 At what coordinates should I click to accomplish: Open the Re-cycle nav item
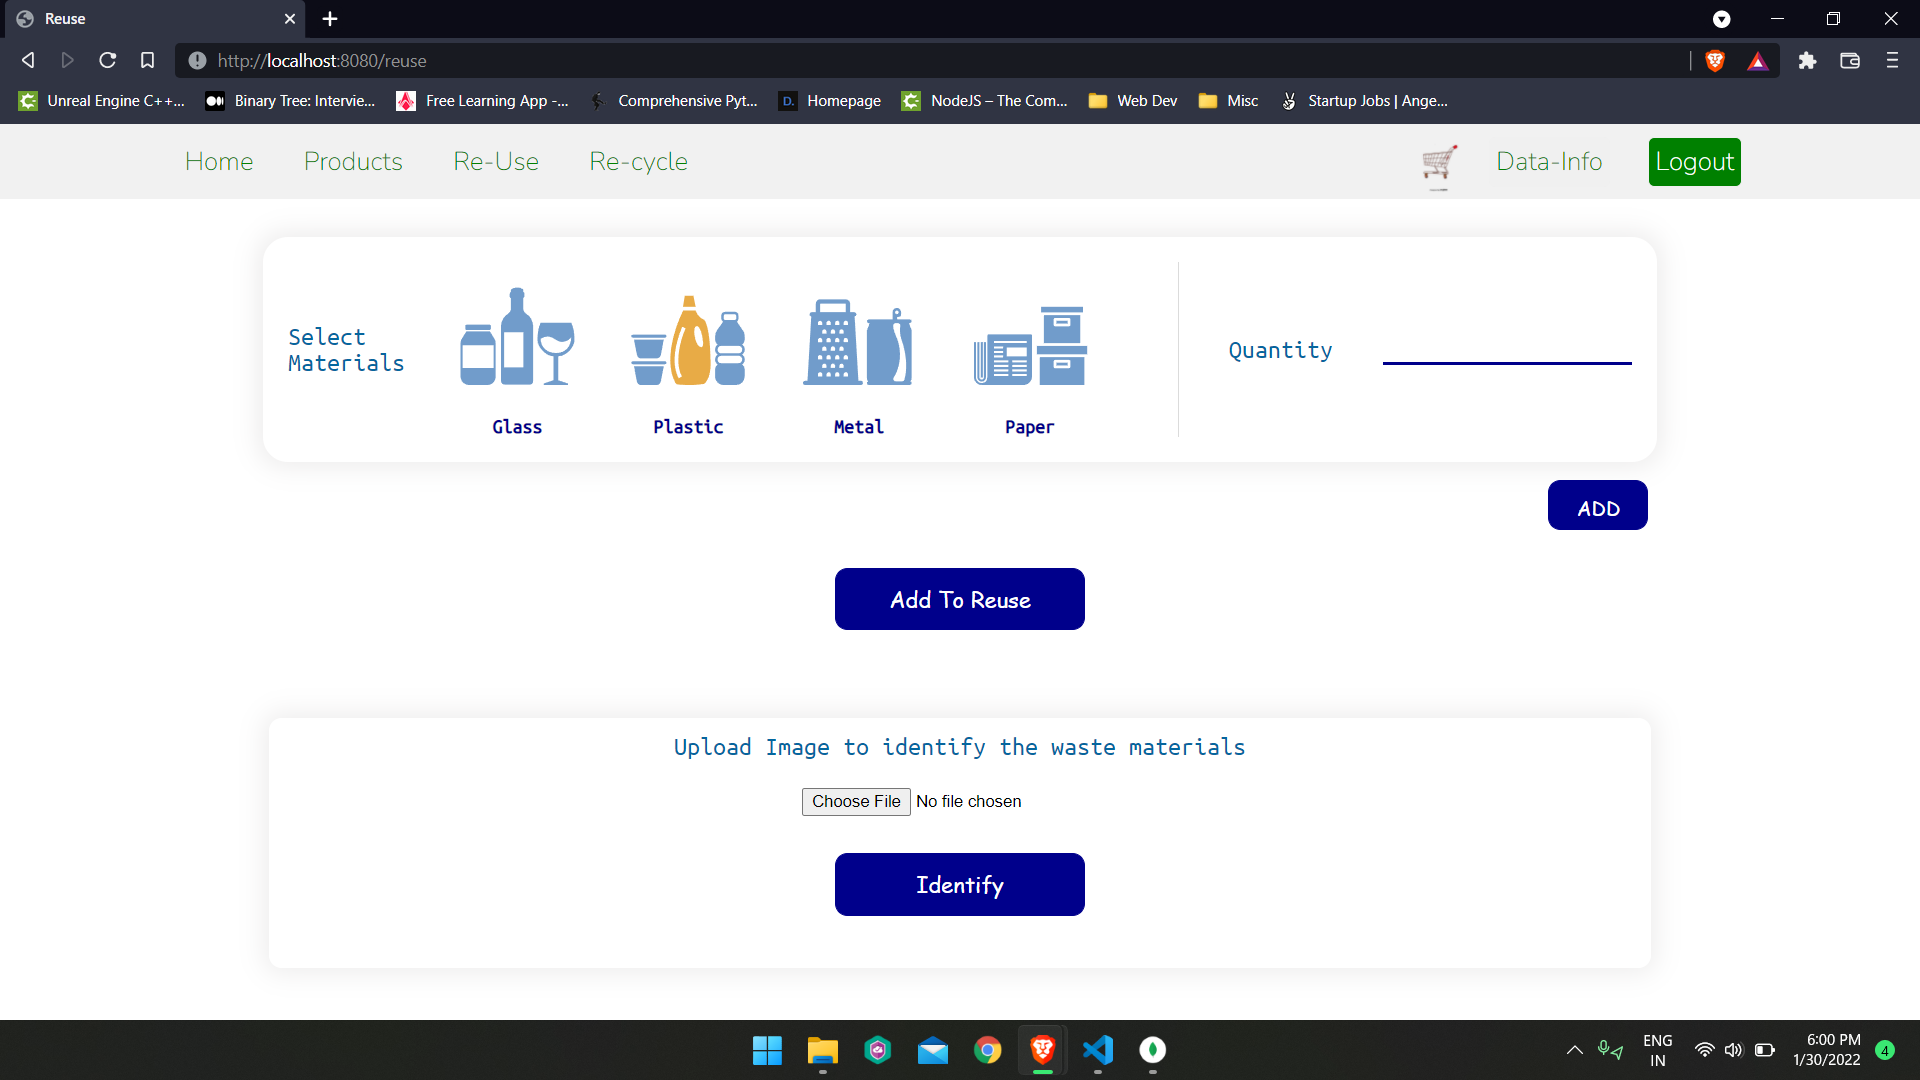click(638, 162)
